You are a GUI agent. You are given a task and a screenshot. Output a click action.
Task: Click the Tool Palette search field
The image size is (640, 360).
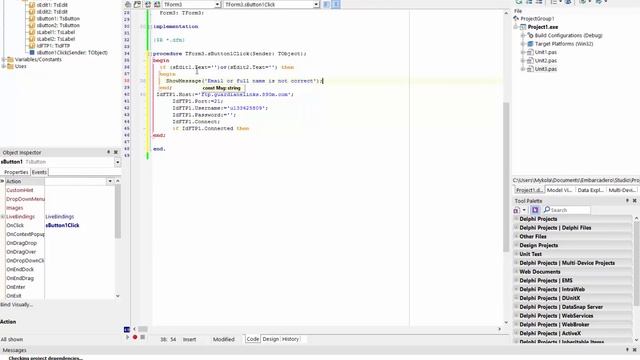pyautogui.click(x=570, y=210)
